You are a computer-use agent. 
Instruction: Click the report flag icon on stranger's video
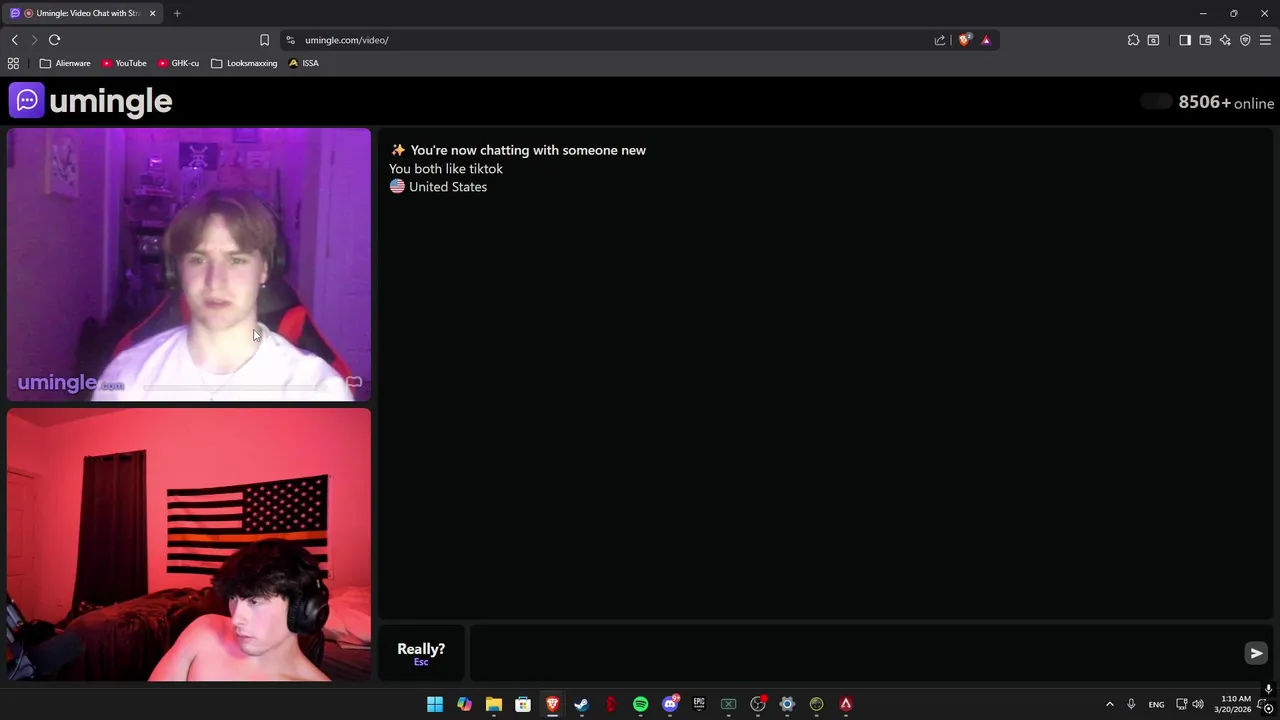click(354, 382)
